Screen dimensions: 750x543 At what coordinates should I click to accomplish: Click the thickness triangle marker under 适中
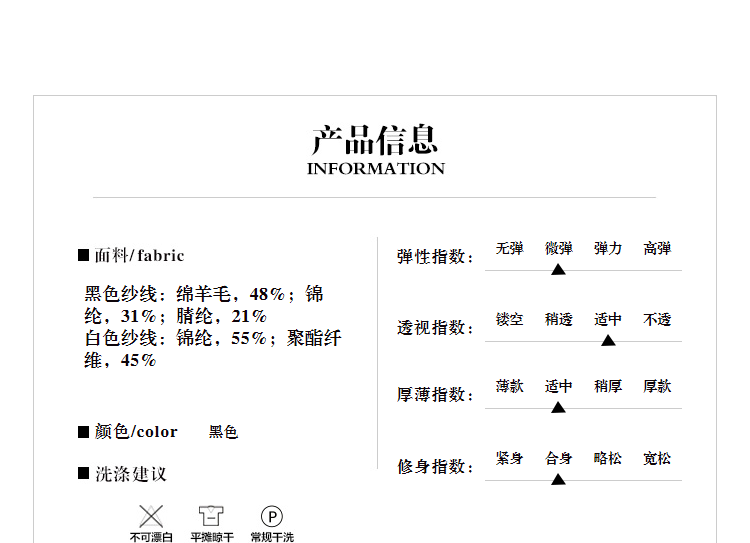click(558, 408)
